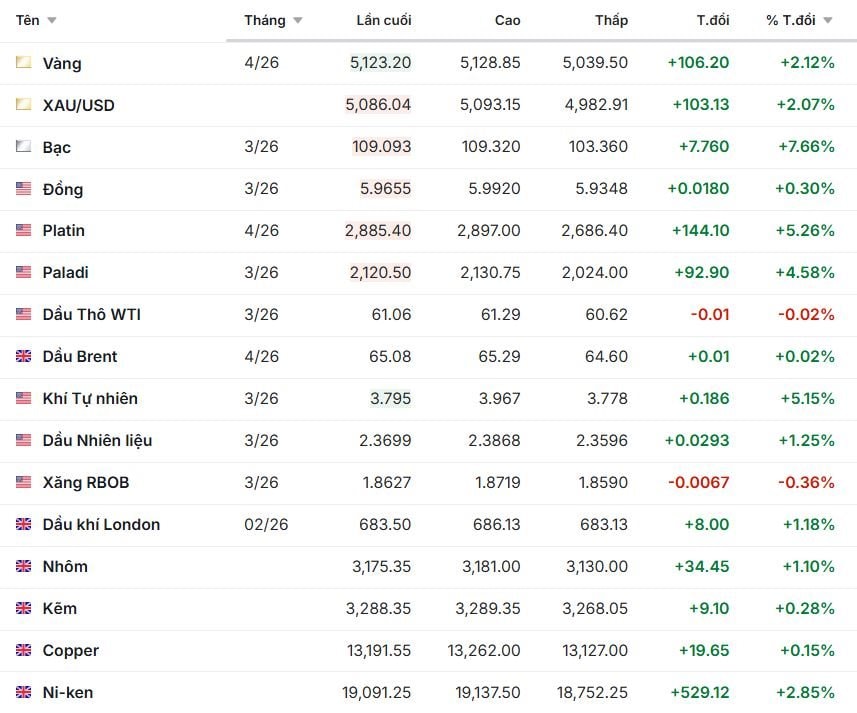857x713 pixels.
Task: Click the silver flag icon beside Bạc
Action: (x=24, y=147)
